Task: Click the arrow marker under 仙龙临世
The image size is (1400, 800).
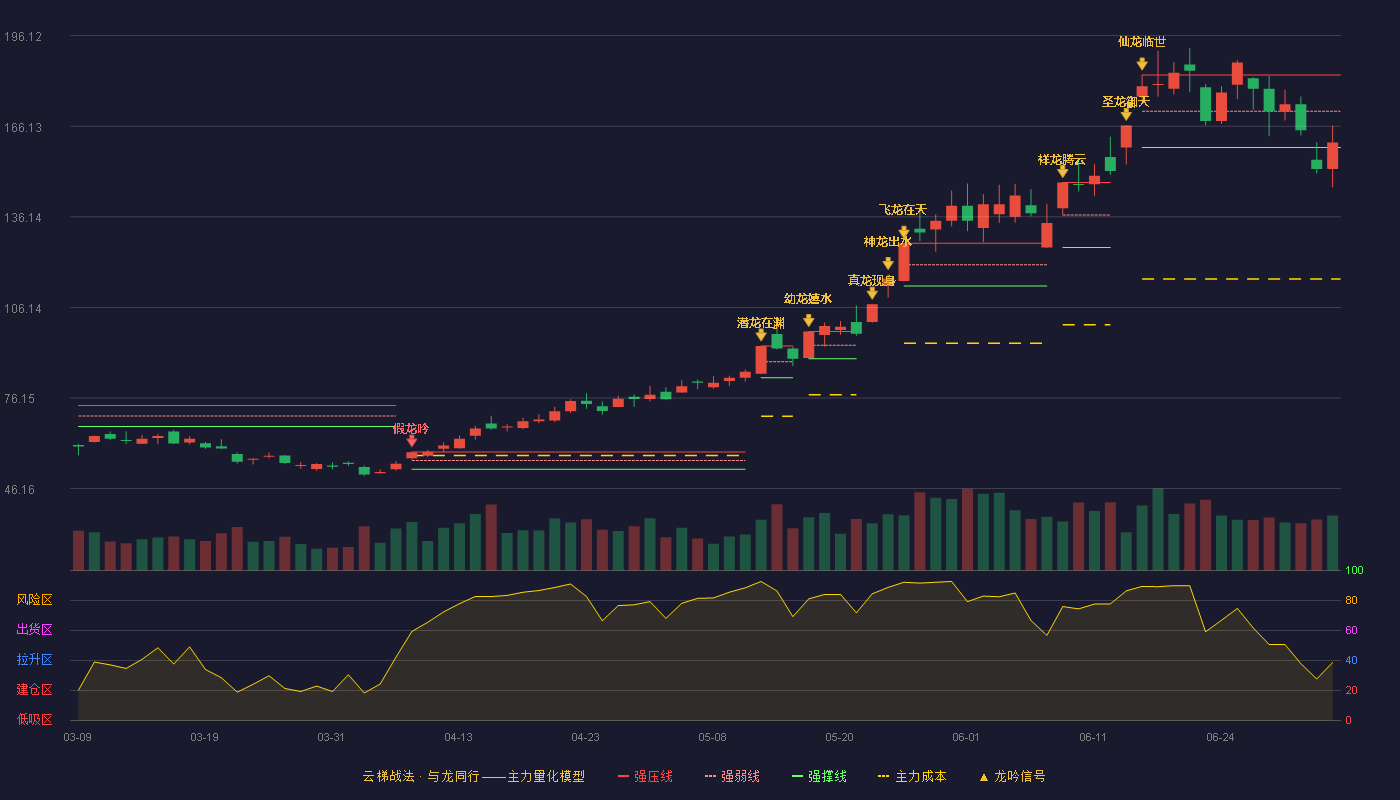Action: (x=1142, y=63)
